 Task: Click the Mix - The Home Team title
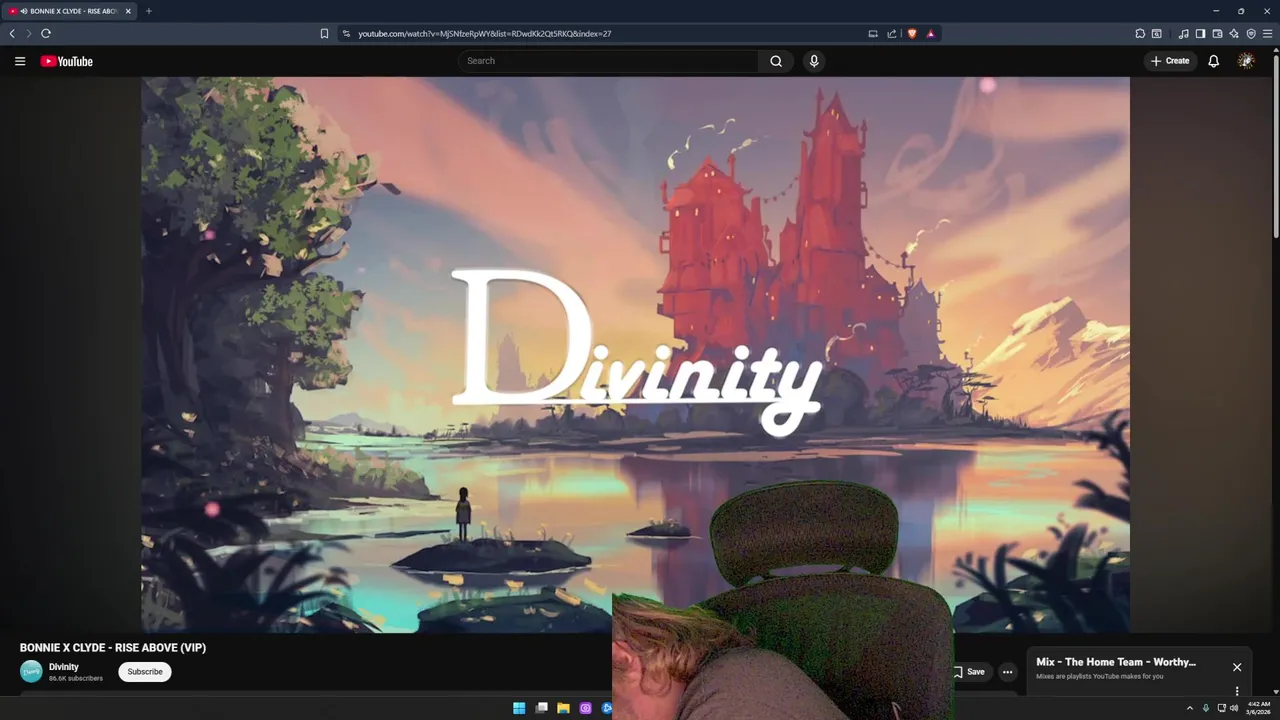pyautogui.click(x=1116, y=662)
